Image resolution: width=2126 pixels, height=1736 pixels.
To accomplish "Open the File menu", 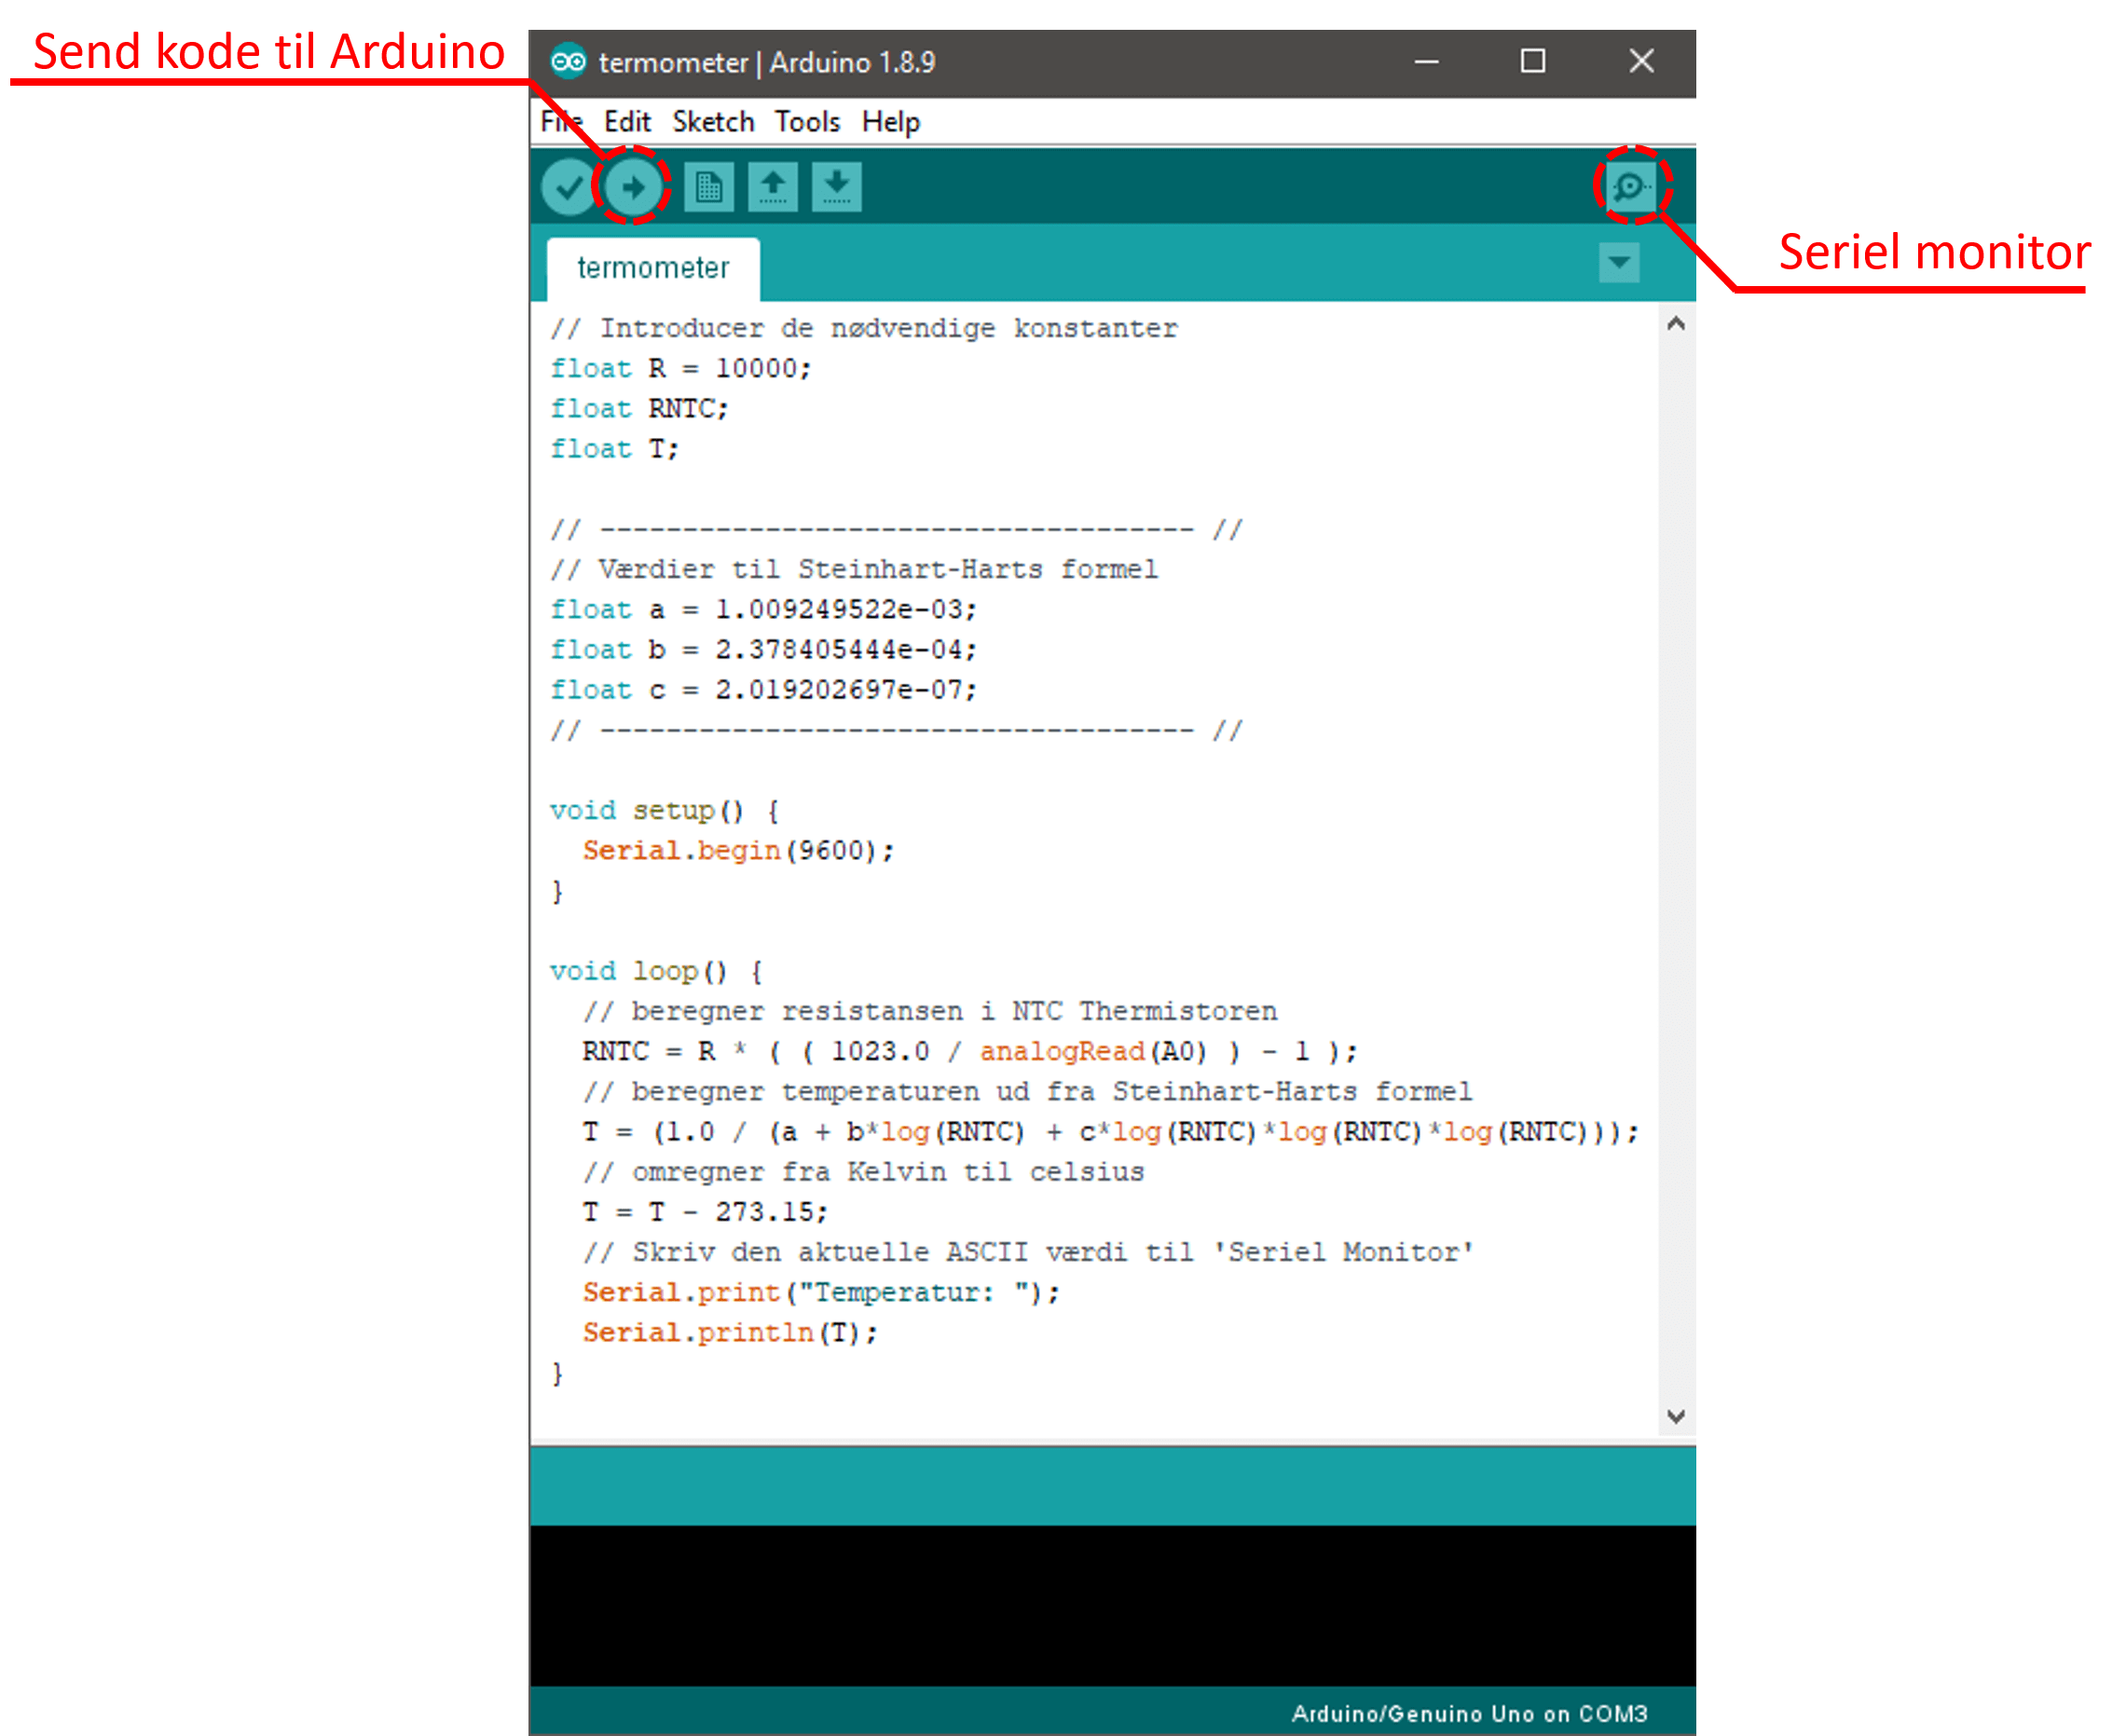I will pyautogui.click(x=560, y=122).
